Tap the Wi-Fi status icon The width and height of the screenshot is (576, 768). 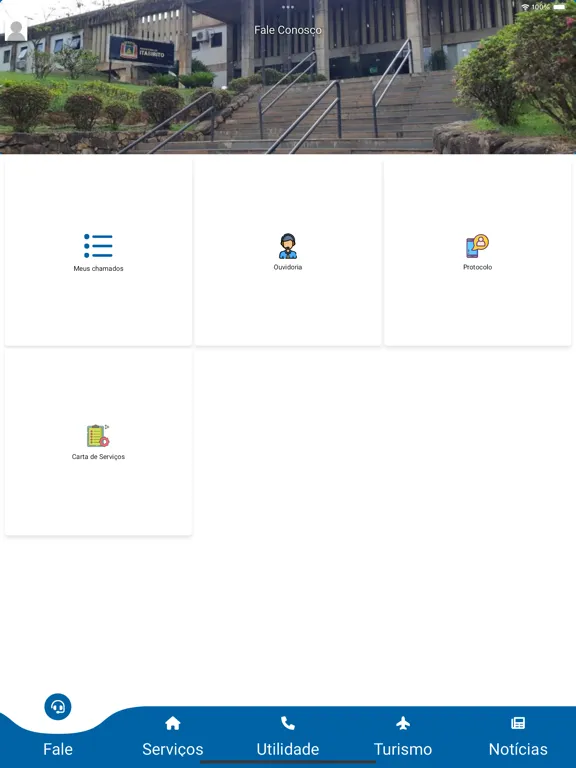click(x=525, y=7)
